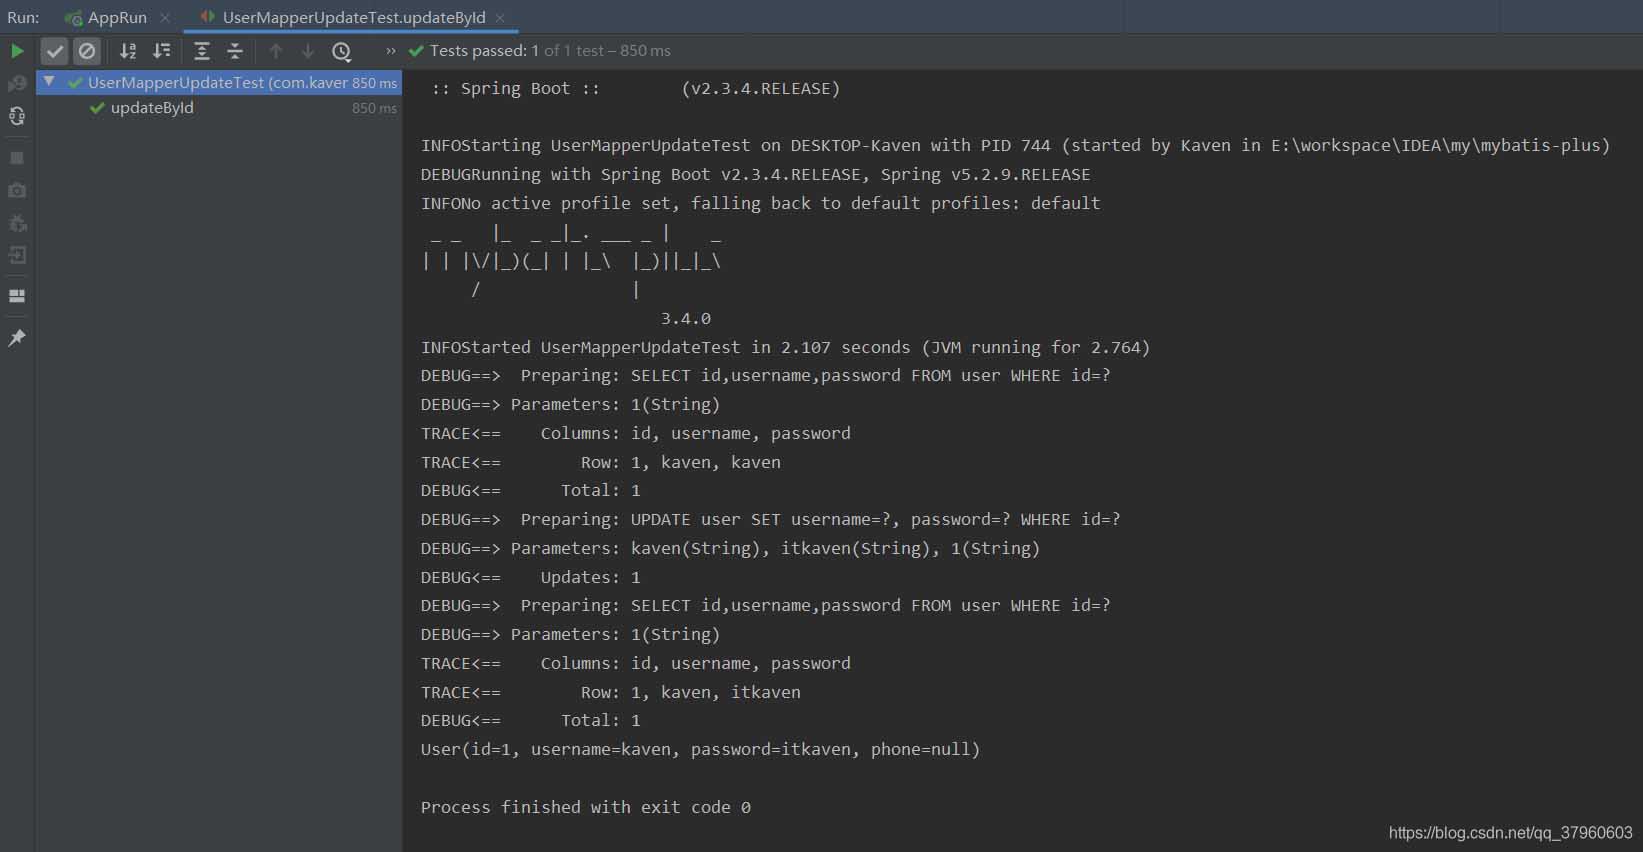1643x852 pixels.
Task: Close the AppRun tab
Action: pyautogui.click(x=165, y=17)
